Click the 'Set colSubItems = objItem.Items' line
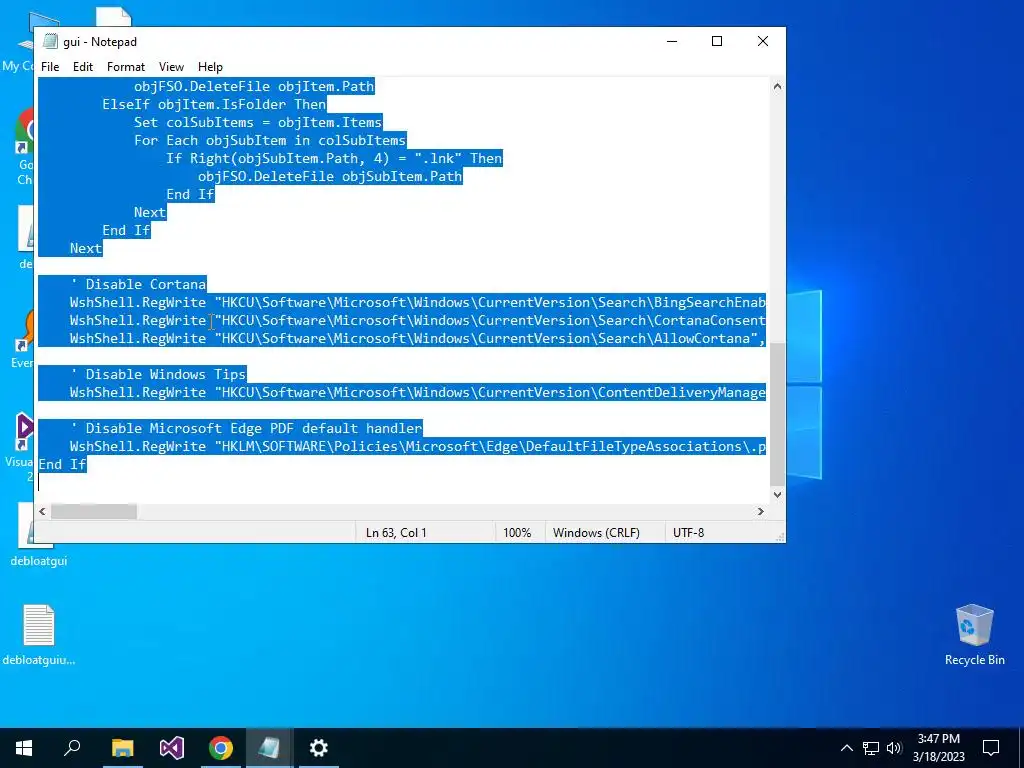The width and height of the screenshot is (1024, 768). tap(258, 122)
